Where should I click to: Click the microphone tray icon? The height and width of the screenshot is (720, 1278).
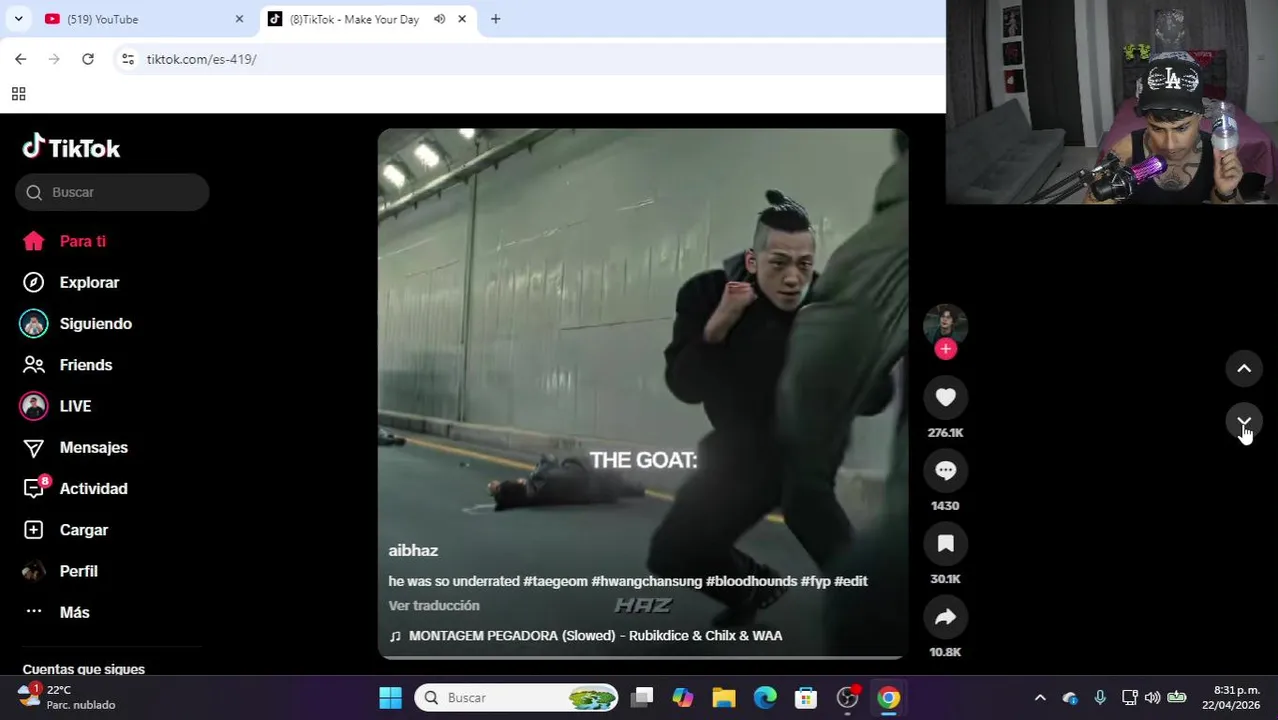click(1100, 698)
